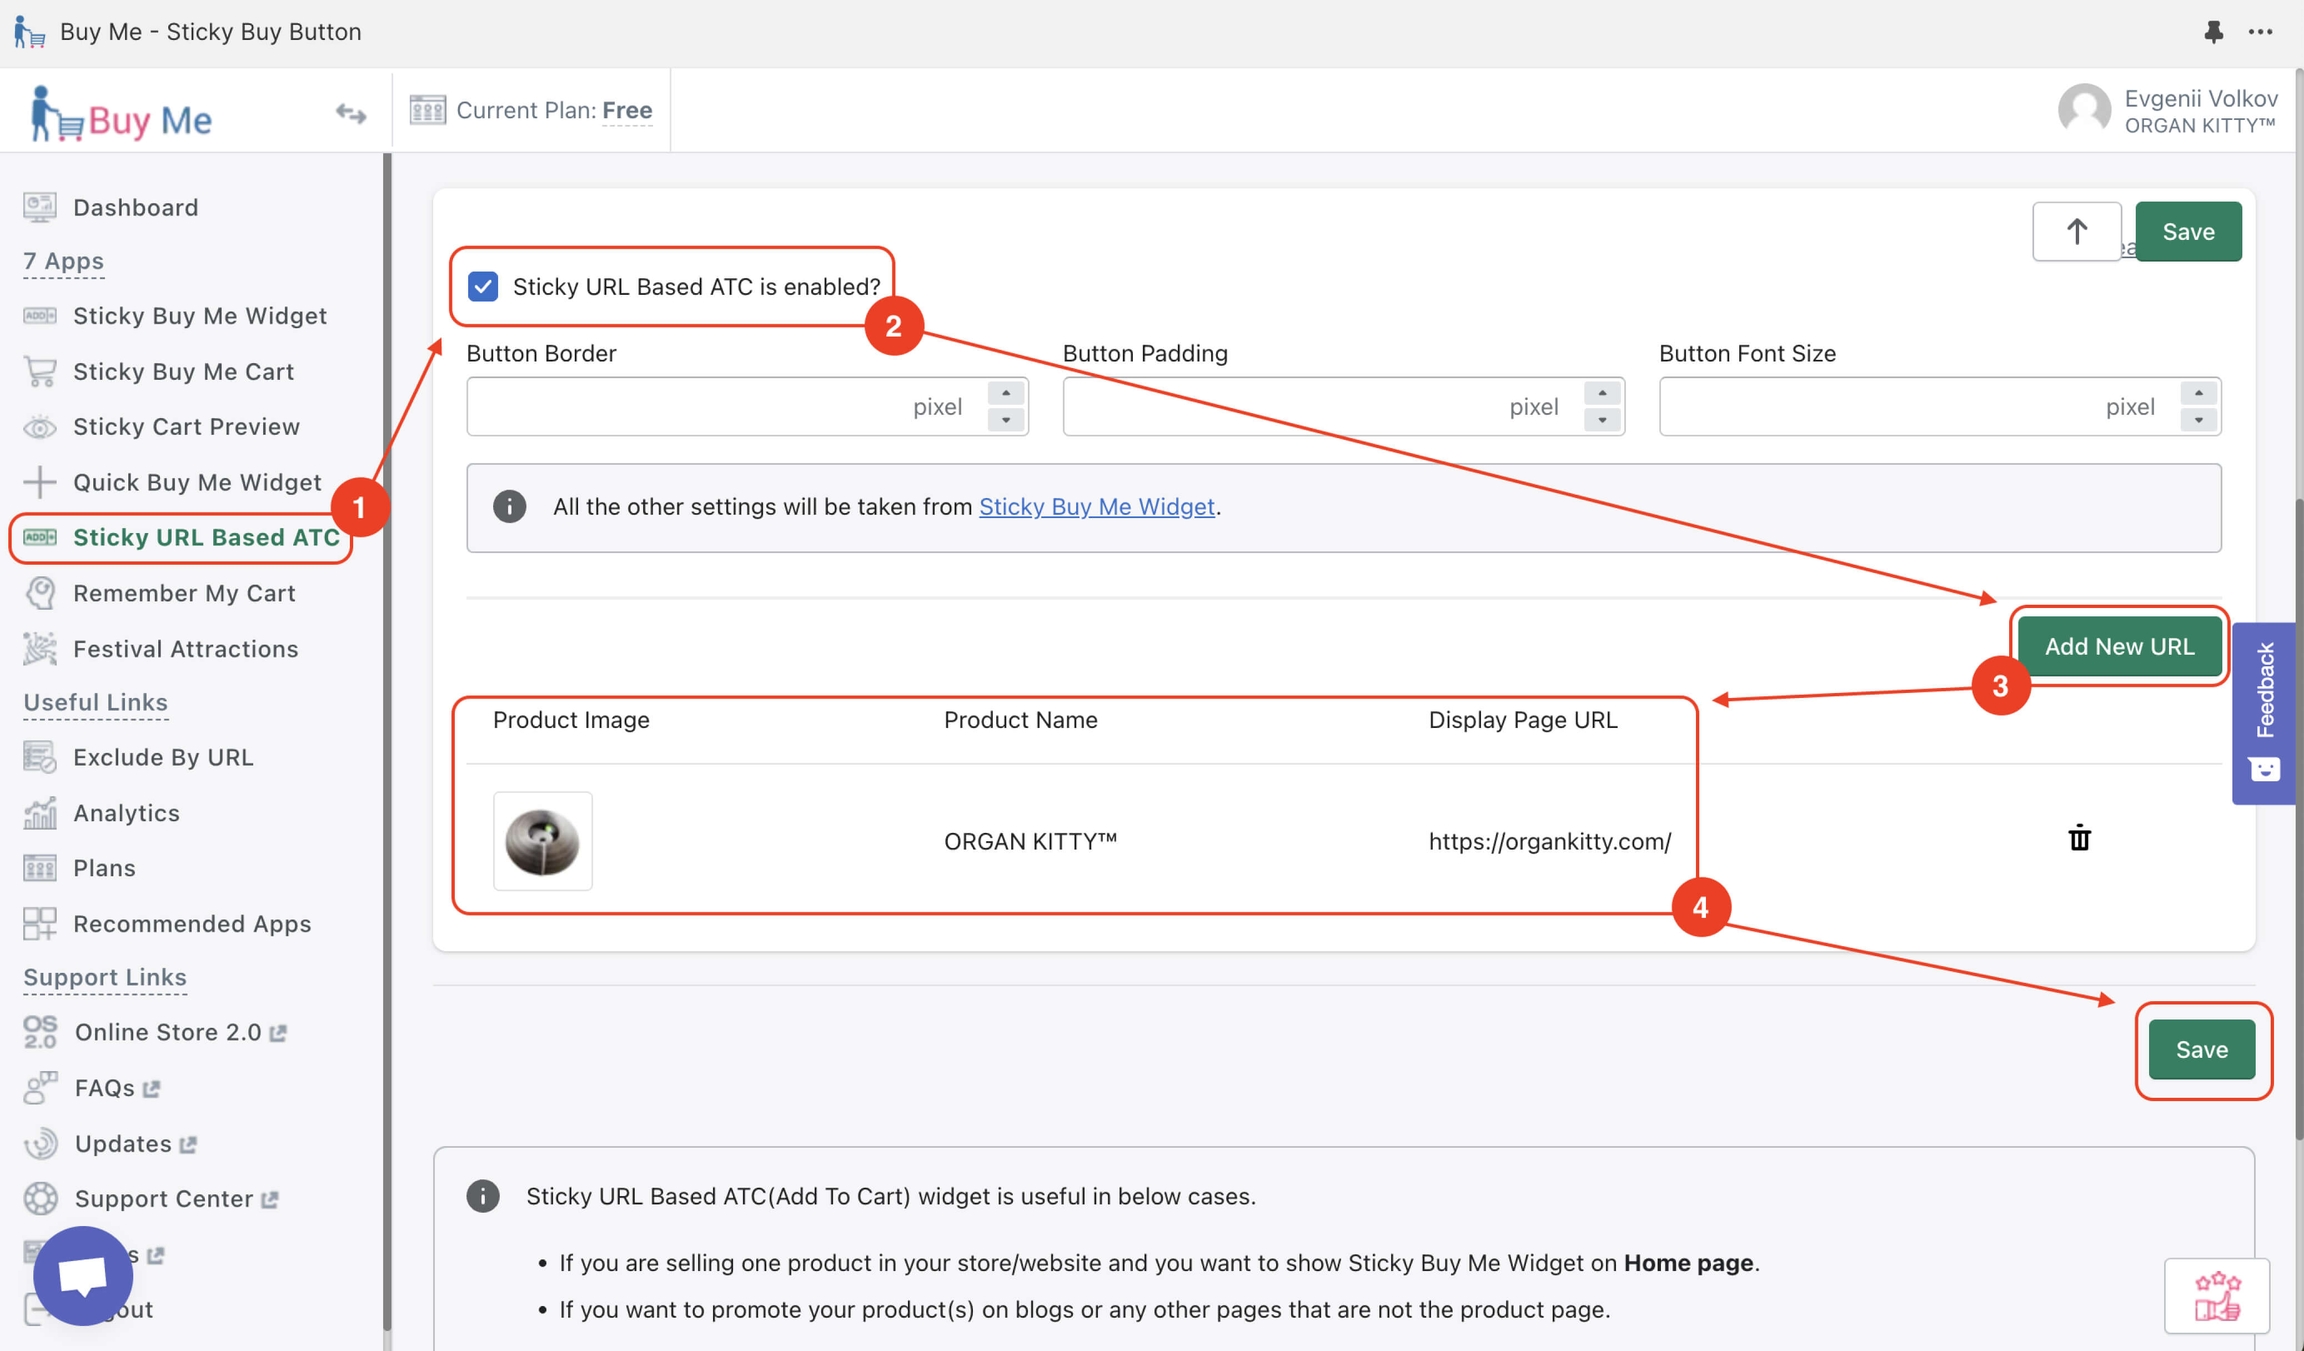Increase Button Font Size value
This screenshot has height=1351, width=2304.
coord(2198,394)
